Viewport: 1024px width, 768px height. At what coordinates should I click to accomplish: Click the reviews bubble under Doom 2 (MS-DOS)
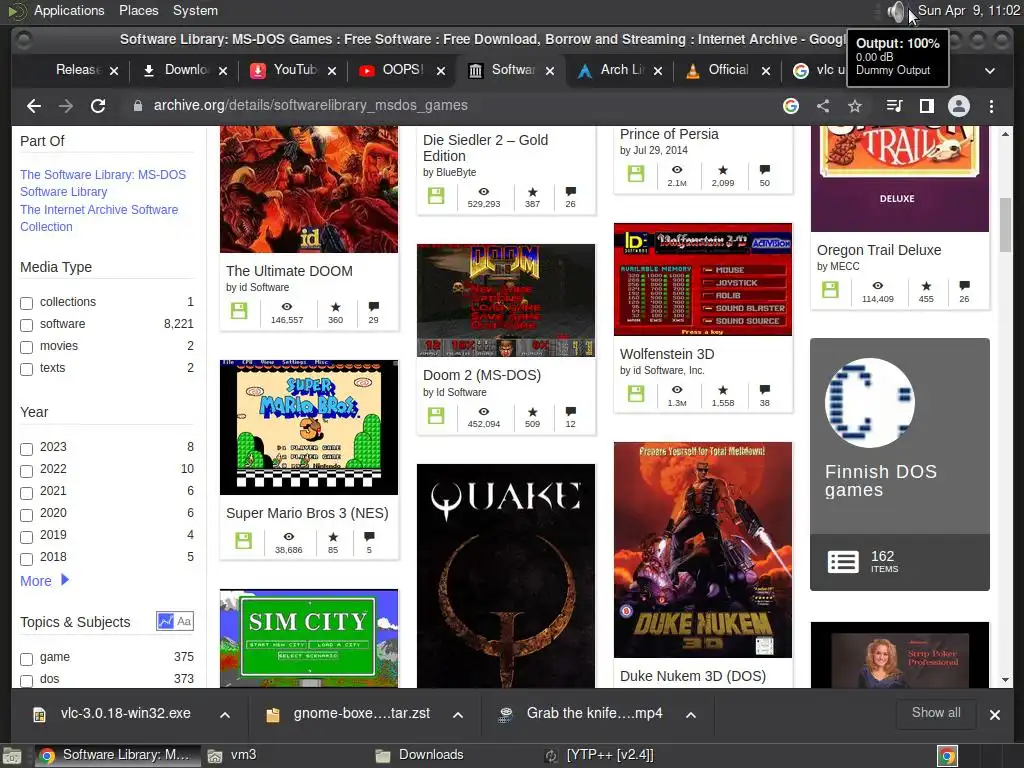[x=571, y=411]
